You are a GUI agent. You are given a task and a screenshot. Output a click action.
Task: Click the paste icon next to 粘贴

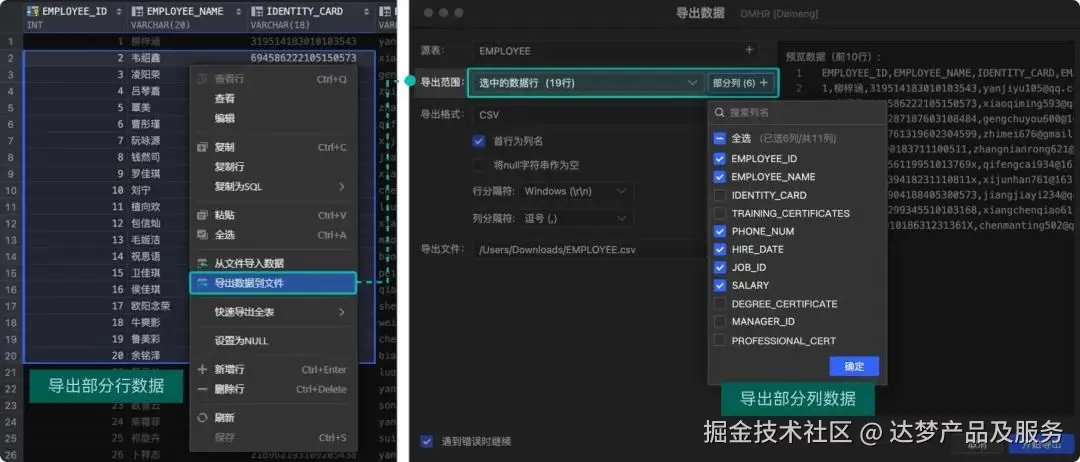pos(202,216)
